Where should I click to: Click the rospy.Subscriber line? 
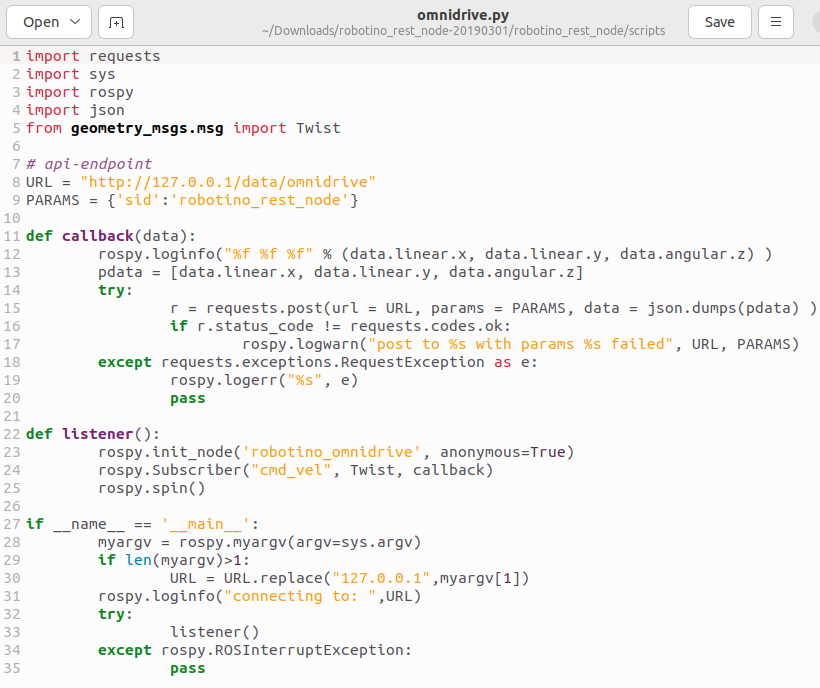point(295,470)
